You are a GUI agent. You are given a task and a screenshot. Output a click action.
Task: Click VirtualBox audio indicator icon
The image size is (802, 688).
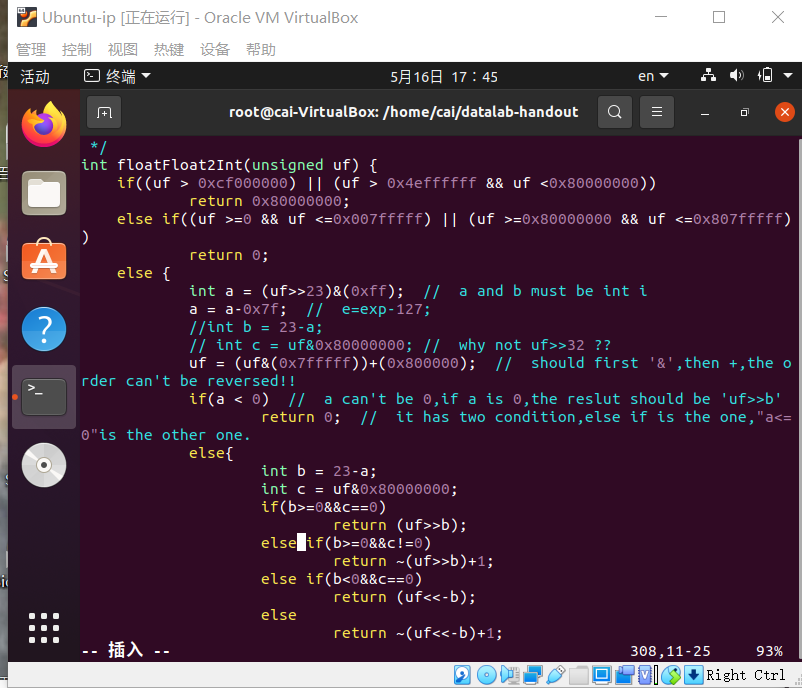(510, 675)
